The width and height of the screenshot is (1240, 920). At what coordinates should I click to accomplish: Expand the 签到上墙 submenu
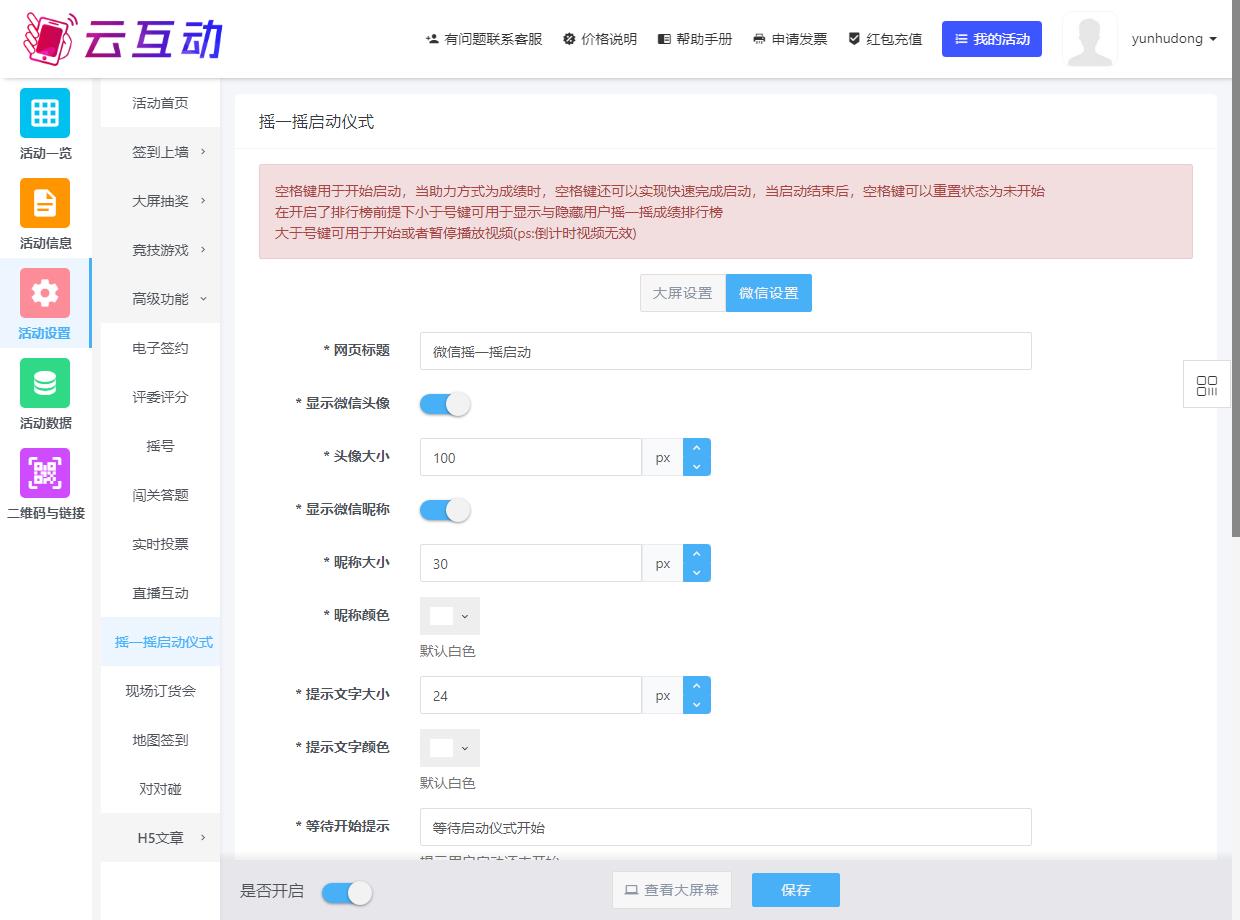click(160, 152)
